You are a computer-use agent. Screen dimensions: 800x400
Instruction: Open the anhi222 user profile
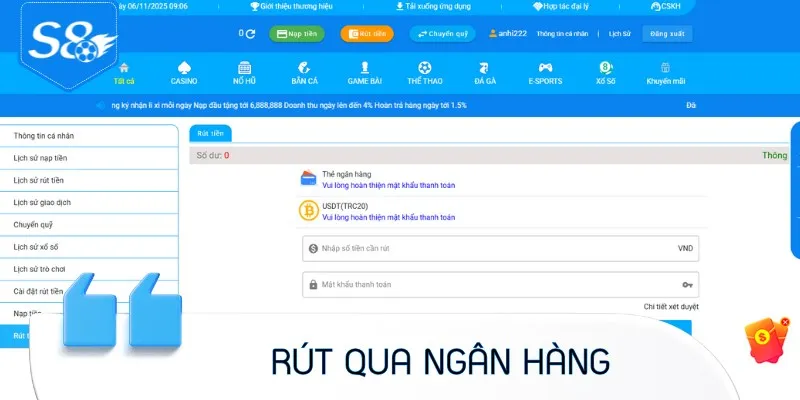[508, 33]
